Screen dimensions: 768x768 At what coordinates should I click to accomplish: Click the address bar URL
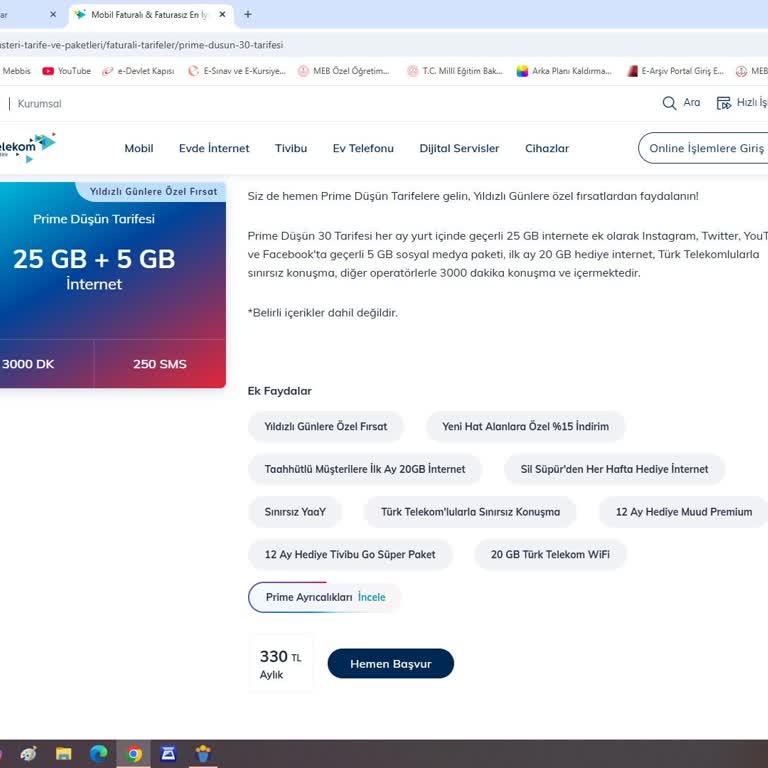point(142,45)
